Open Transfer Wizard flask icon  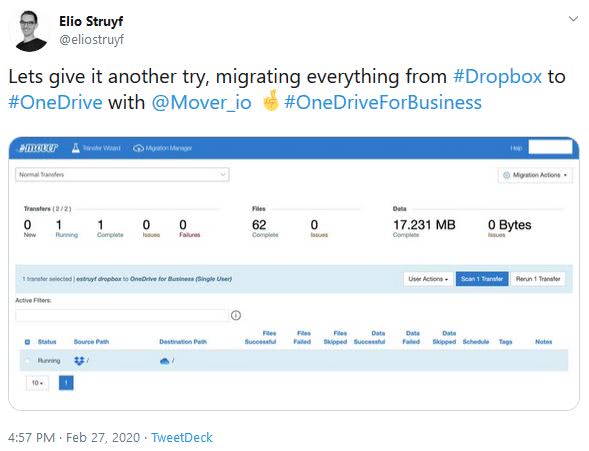coord(76,148)
